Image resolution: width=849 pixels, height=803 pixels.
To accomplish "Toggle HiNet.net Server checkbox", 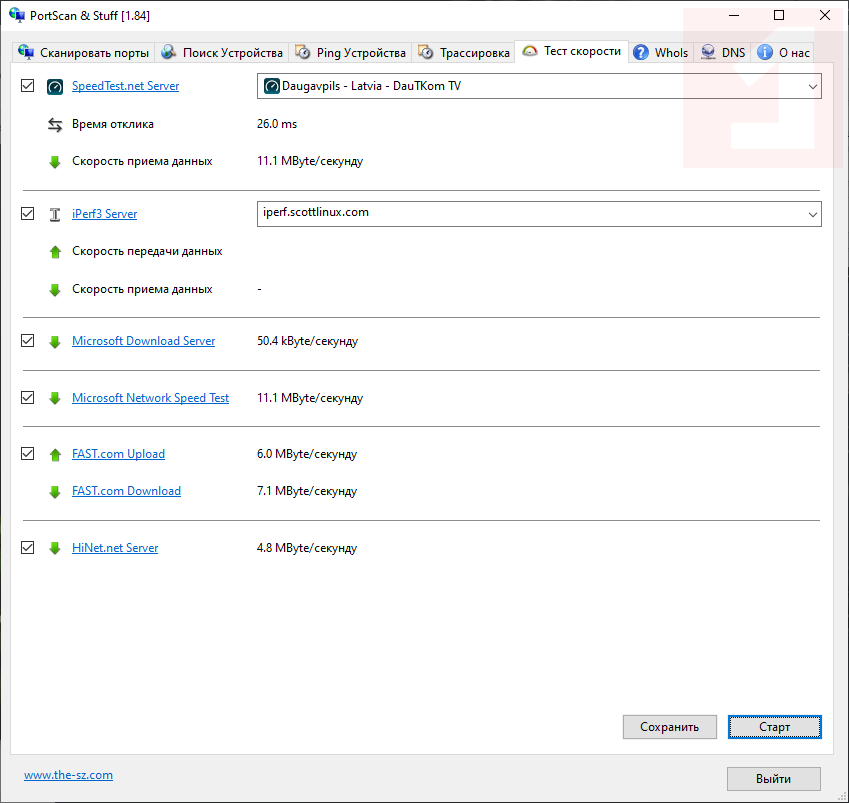I will [x=27, y=547].
